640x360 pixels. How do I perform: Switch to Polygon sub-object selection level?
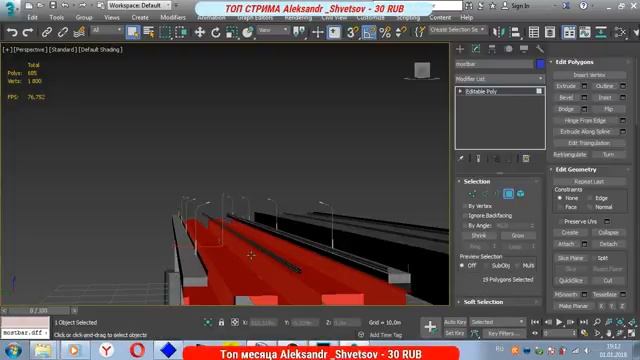pos(508,194)
